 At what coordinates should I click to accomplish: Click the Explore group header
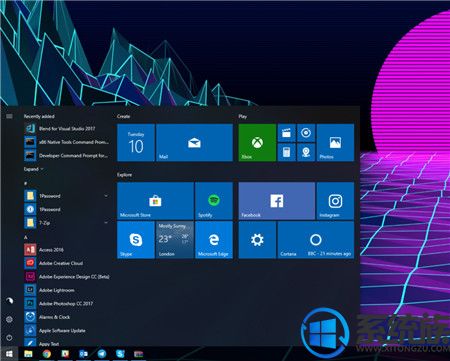pyautogui.click(x=124, y=175)
